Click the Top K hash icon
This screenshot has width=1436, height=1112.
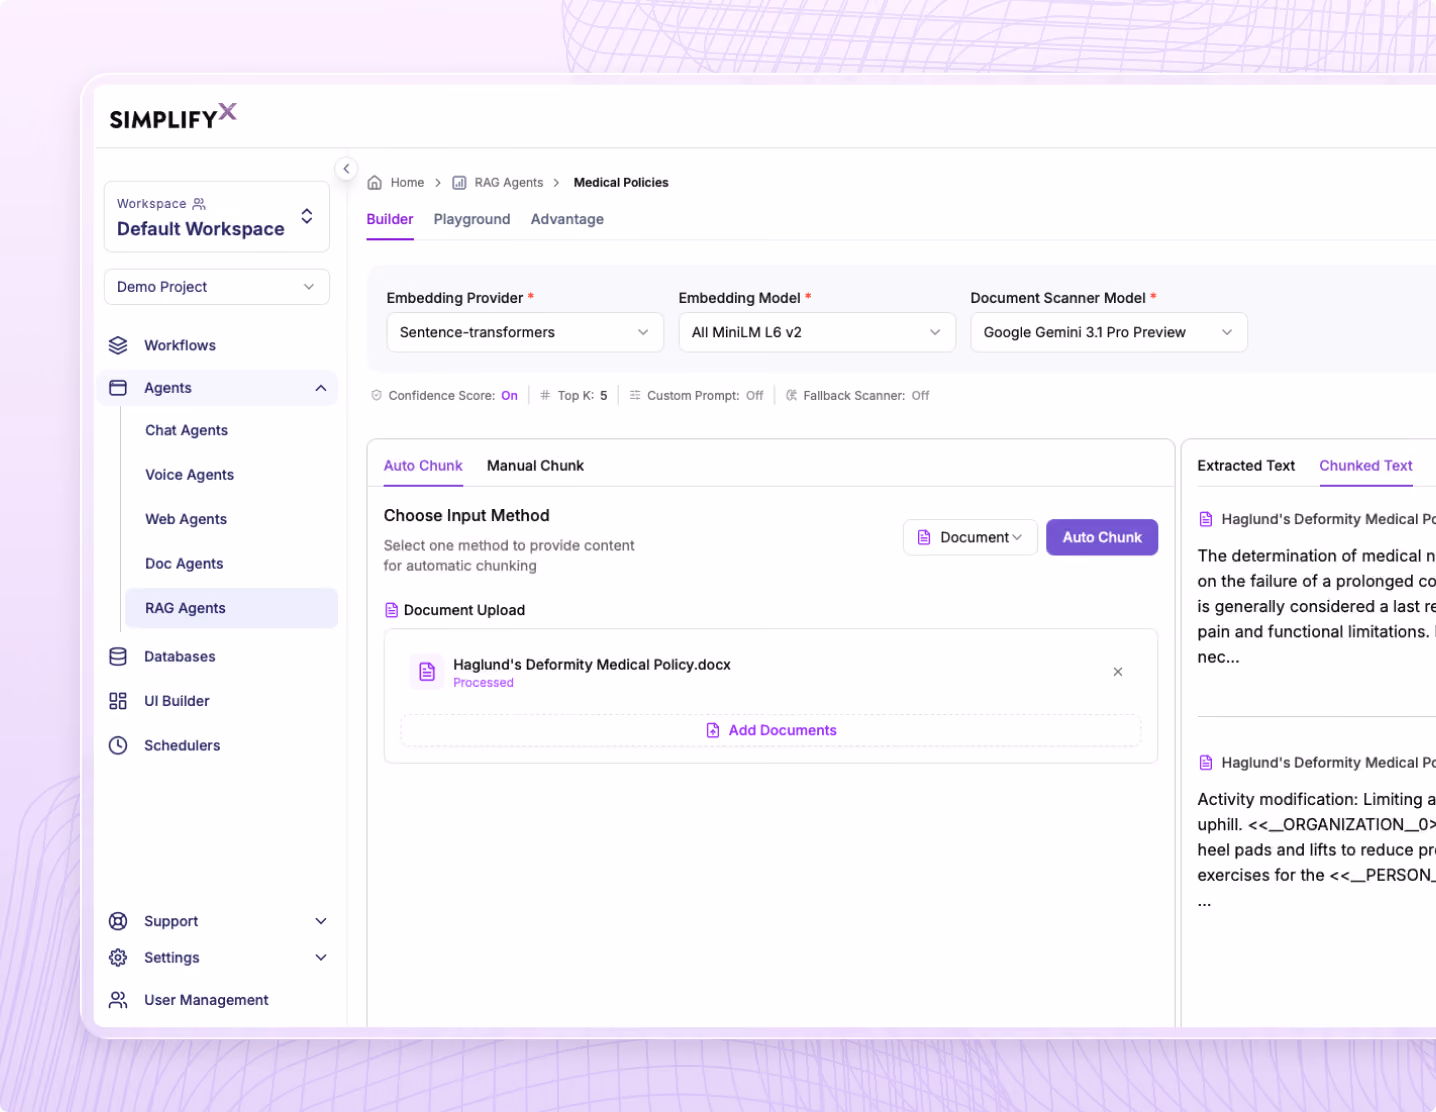pyautogui.click(x=545, y=396)
